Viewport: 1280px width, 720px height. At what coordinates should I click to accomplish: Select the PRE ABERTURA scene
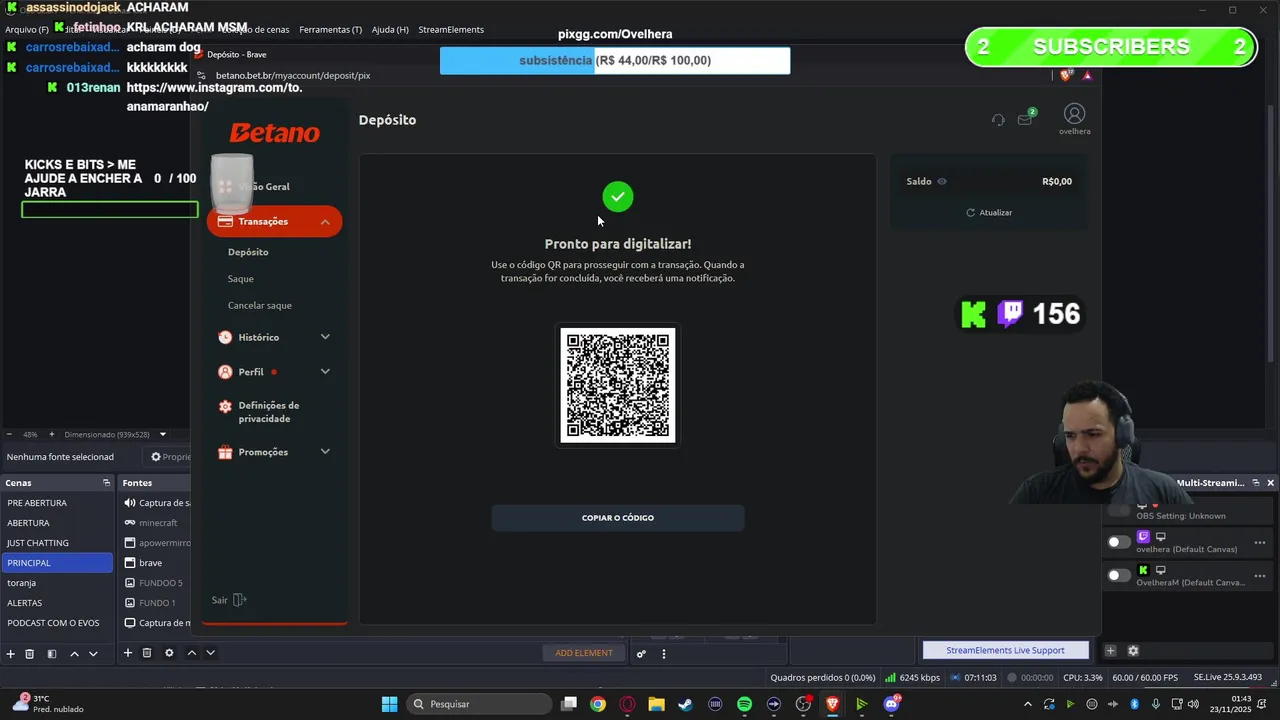point(58,503)
